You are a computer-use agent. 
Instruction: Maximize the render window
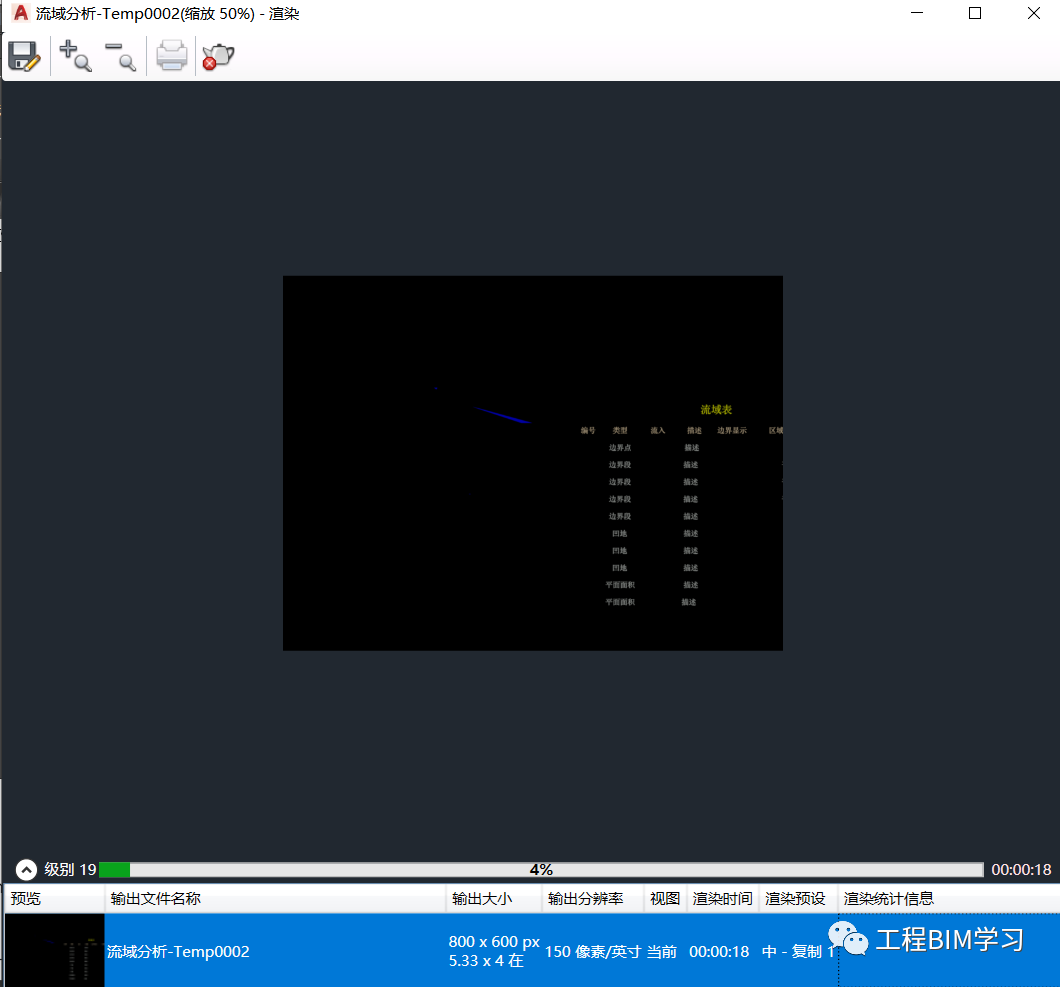pos(975,14)
